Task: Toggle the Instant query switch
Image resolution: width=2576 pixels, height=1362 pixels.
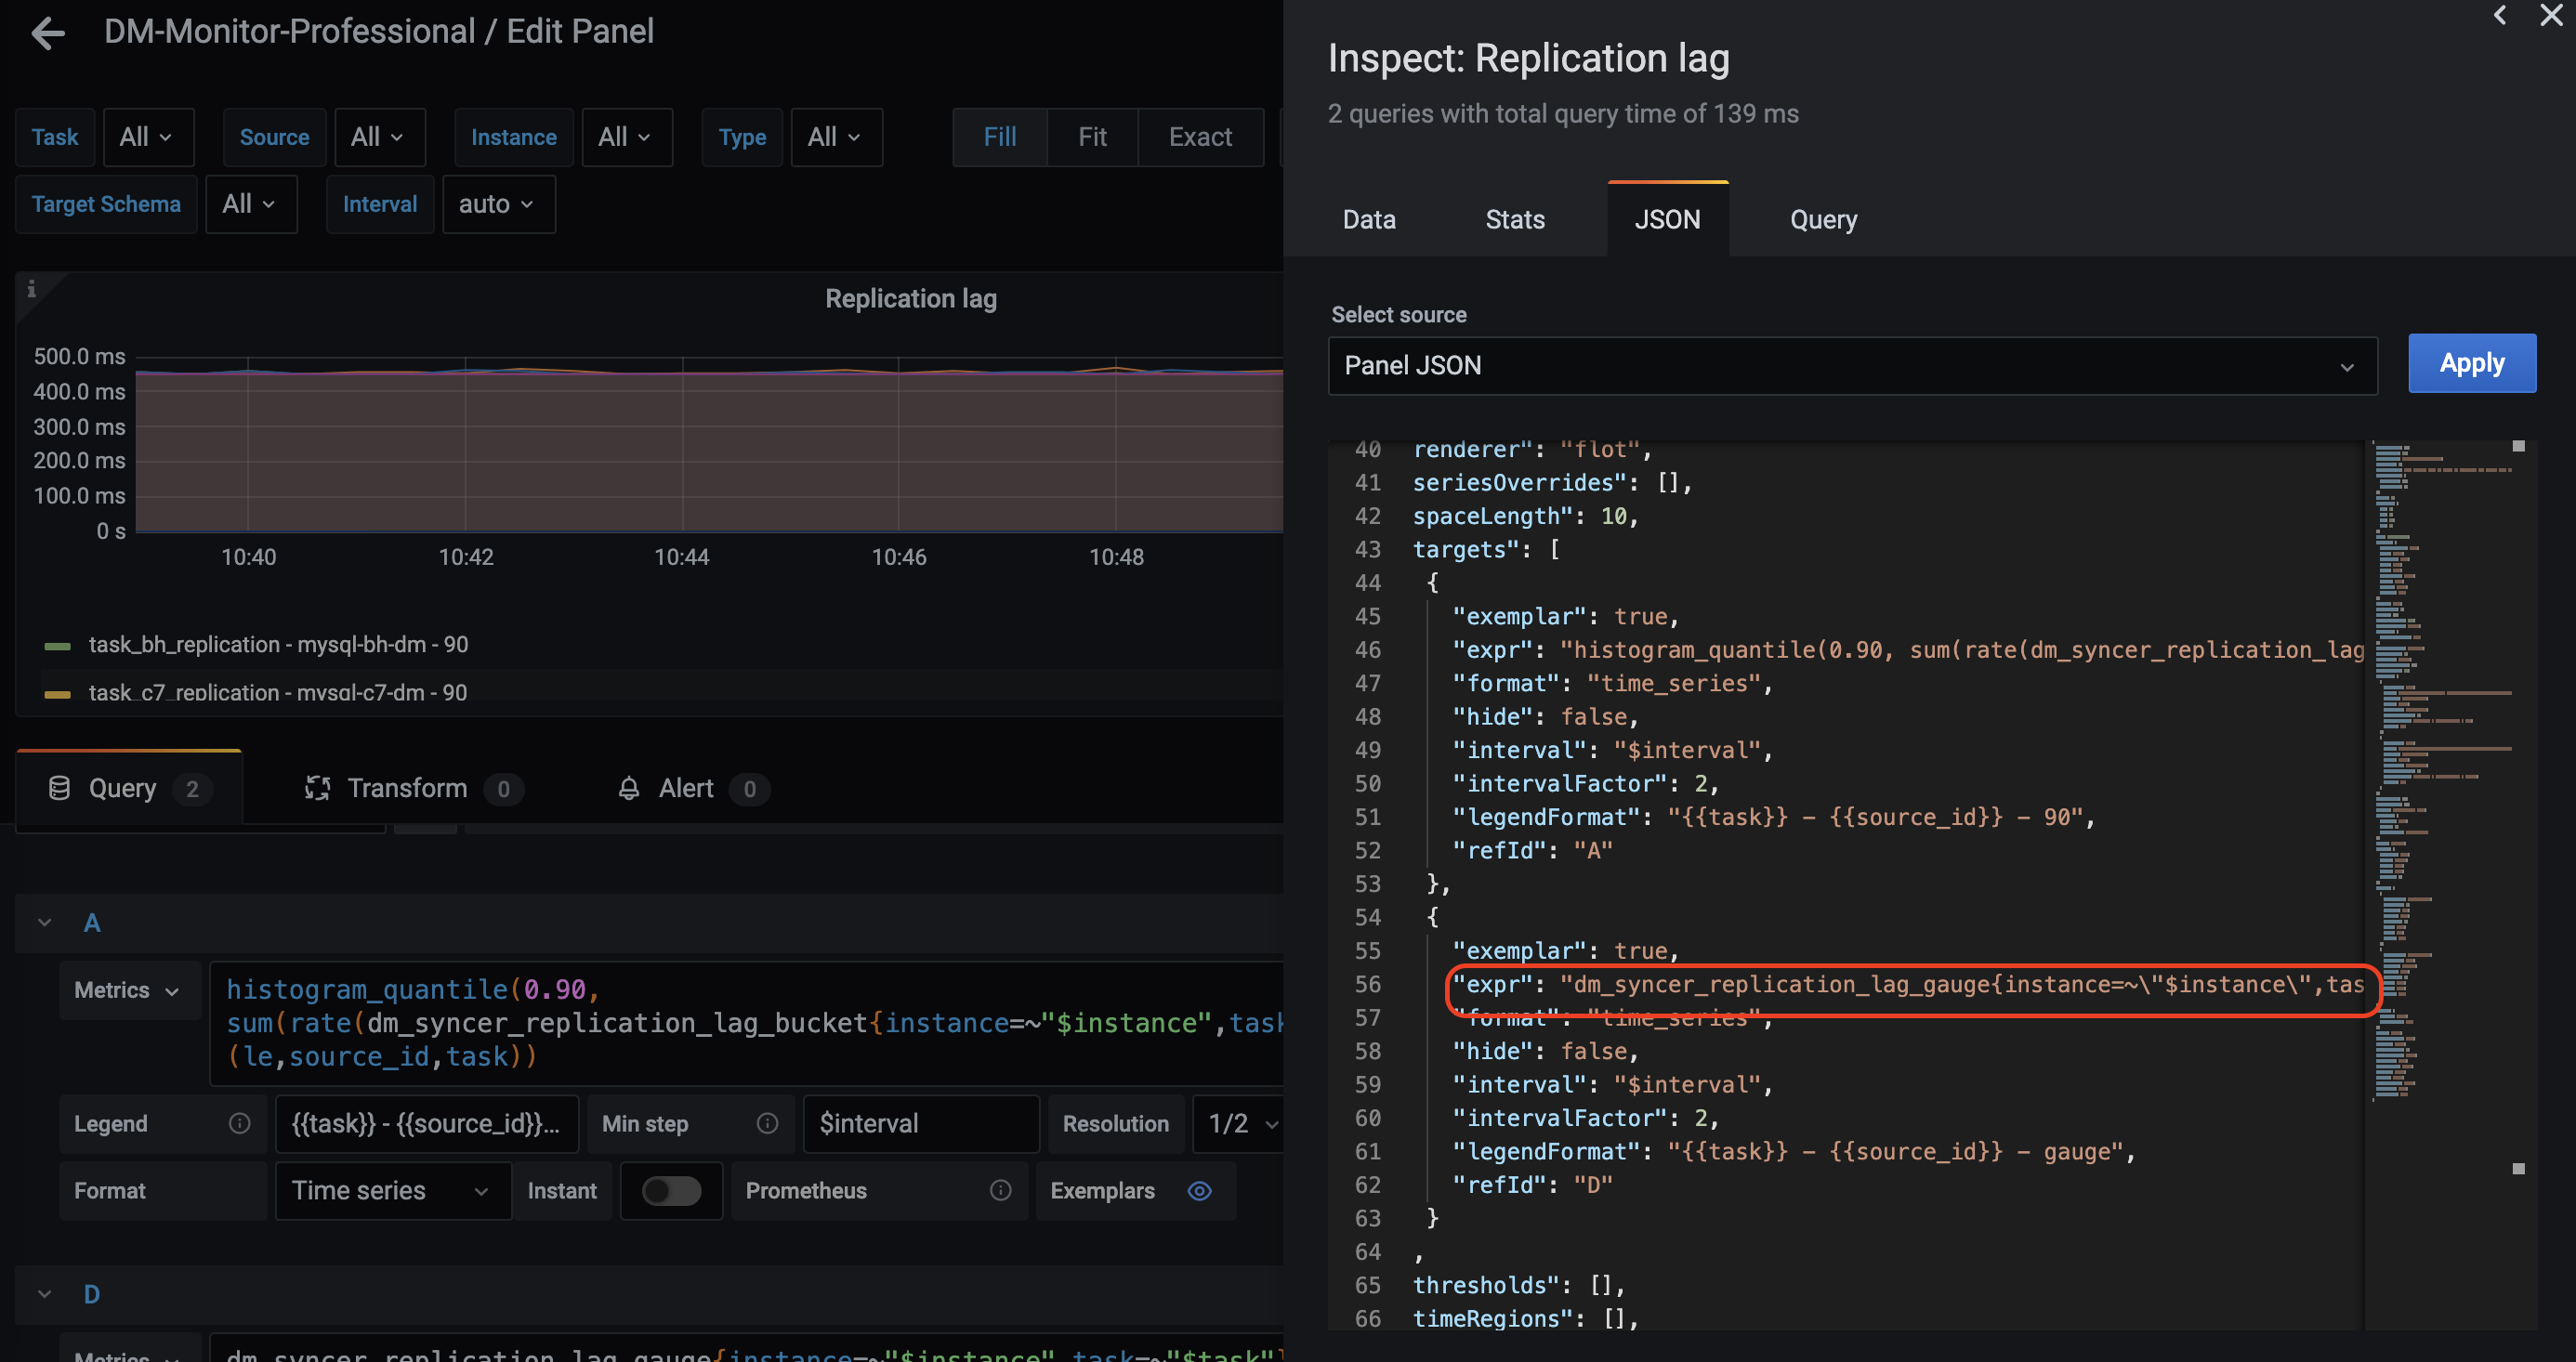Action: tap(671, 1190)
